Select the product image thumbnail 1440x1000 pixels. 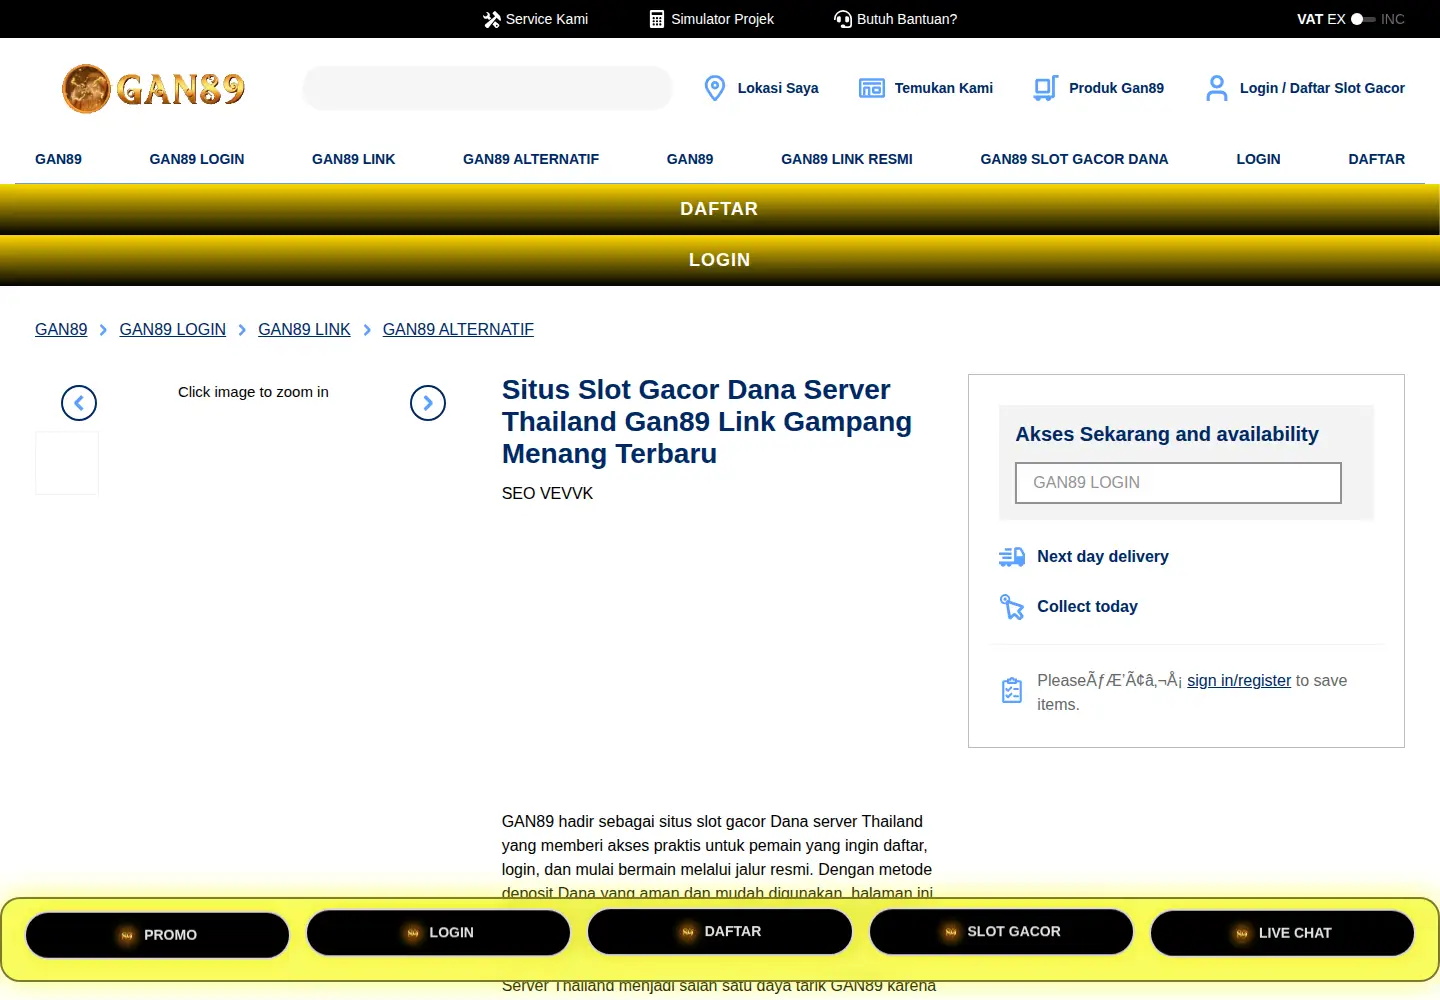click(x=67, y=463)
